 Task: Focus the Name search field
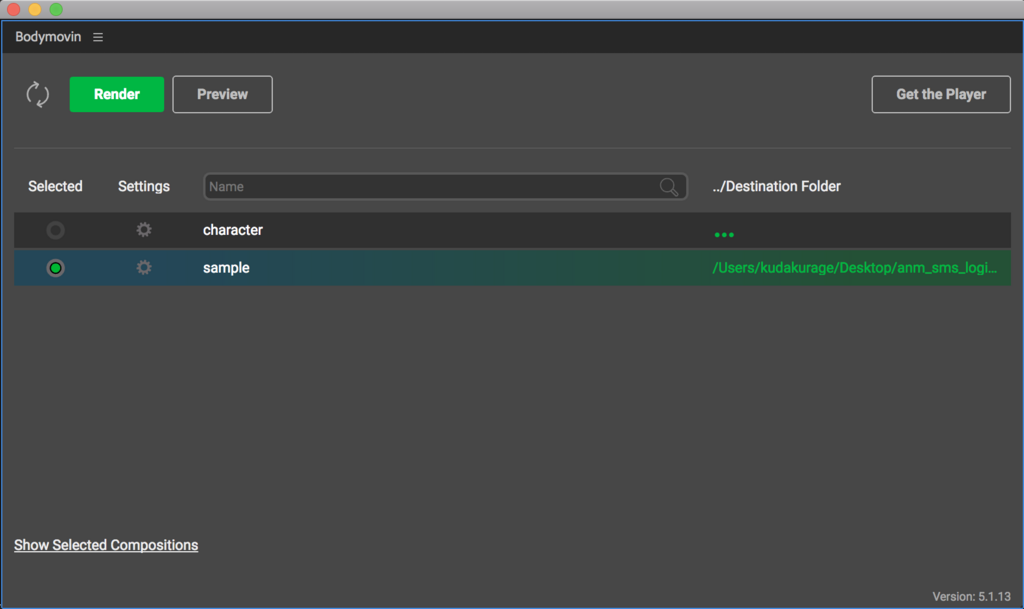pos(445,187)
